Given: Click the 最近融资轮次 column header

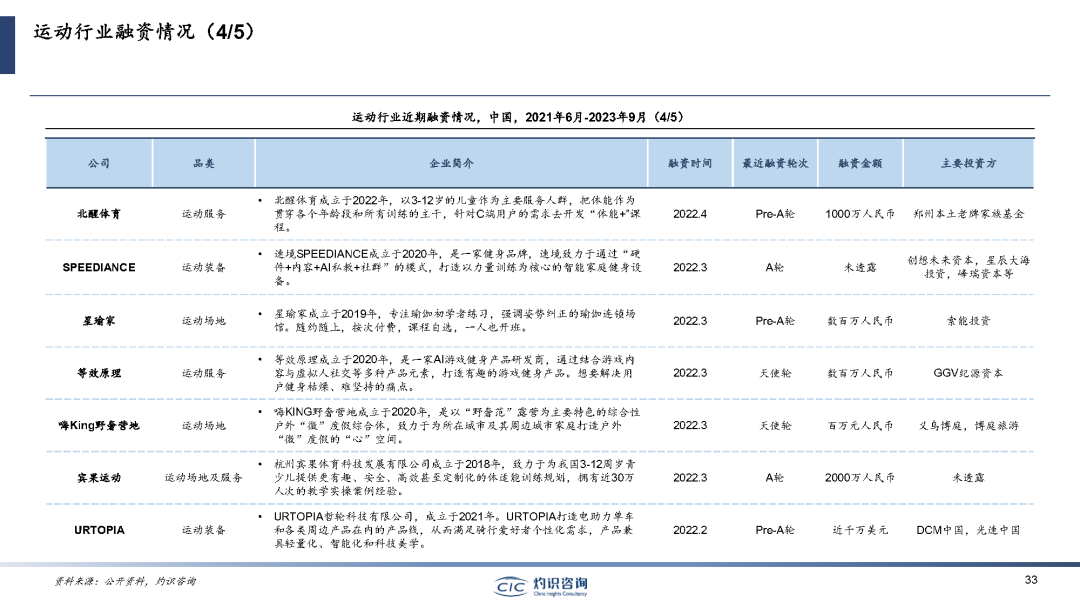Looking at the screenshot, I should pos(775,163).
